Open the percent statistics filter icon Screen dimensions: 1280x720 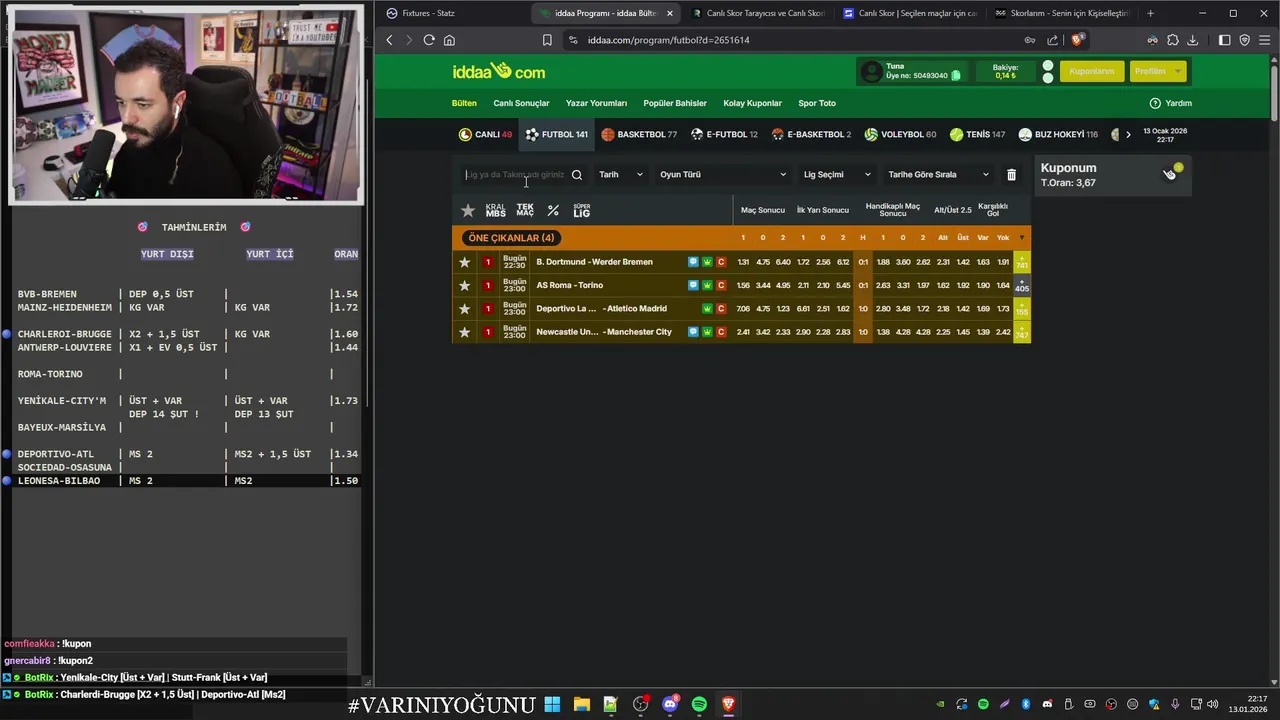pyautogui.click(x=553, y=211)
